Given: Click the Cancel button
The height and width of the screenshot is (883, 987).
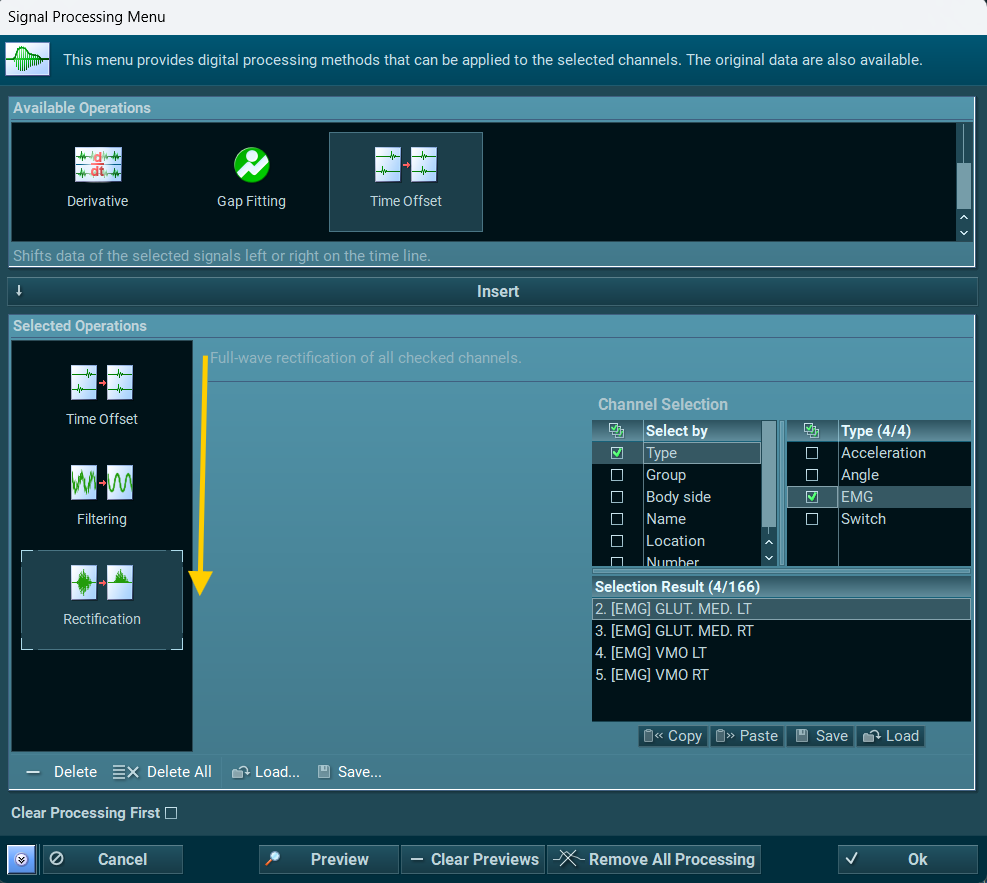Looking at the screenshot, I should coord(113,859).
